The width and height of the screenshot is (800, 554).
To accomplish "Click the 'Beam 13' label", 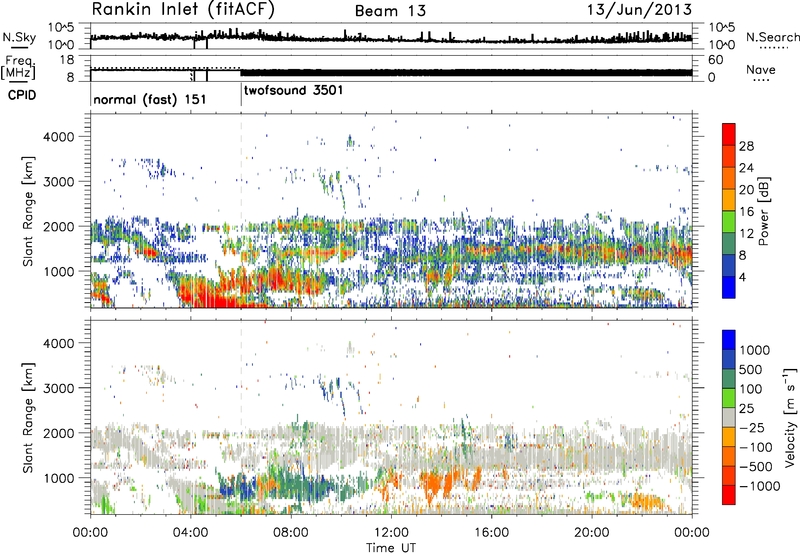I will (390, 11).
